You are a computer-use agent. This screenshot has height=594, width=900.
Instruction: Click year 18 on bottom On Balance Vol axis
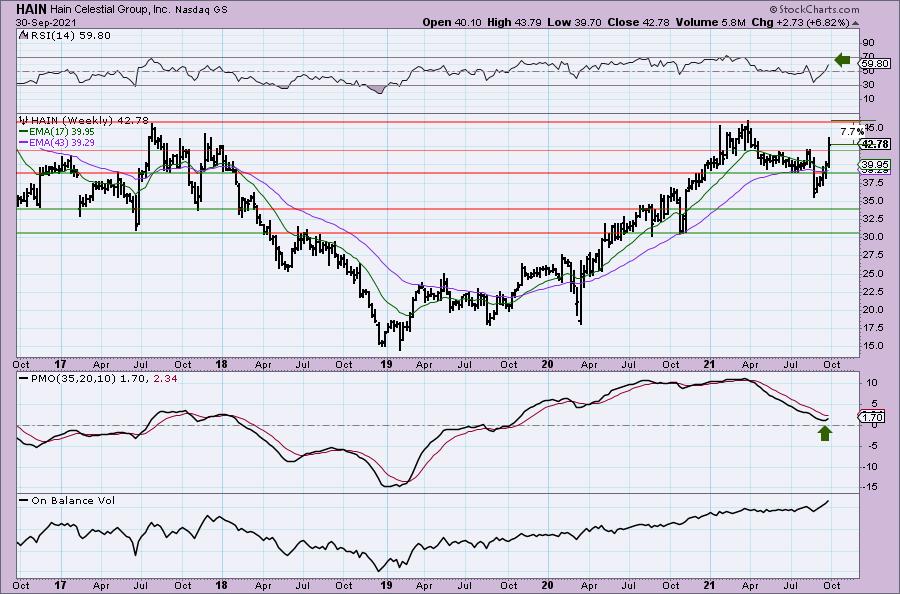pyautogui.click(x=222, y=585)
